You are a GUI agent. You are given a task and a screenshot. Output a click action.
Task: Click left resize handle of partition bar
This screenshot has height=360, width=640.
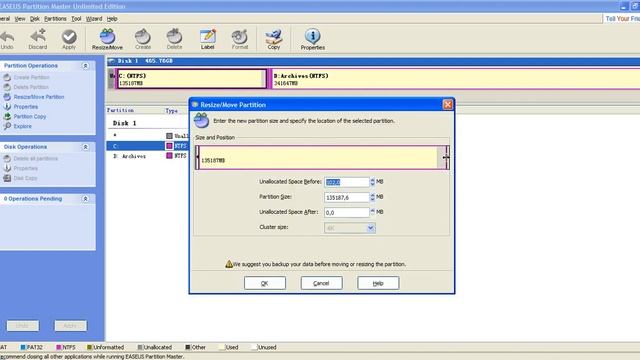tap(198, 157)
